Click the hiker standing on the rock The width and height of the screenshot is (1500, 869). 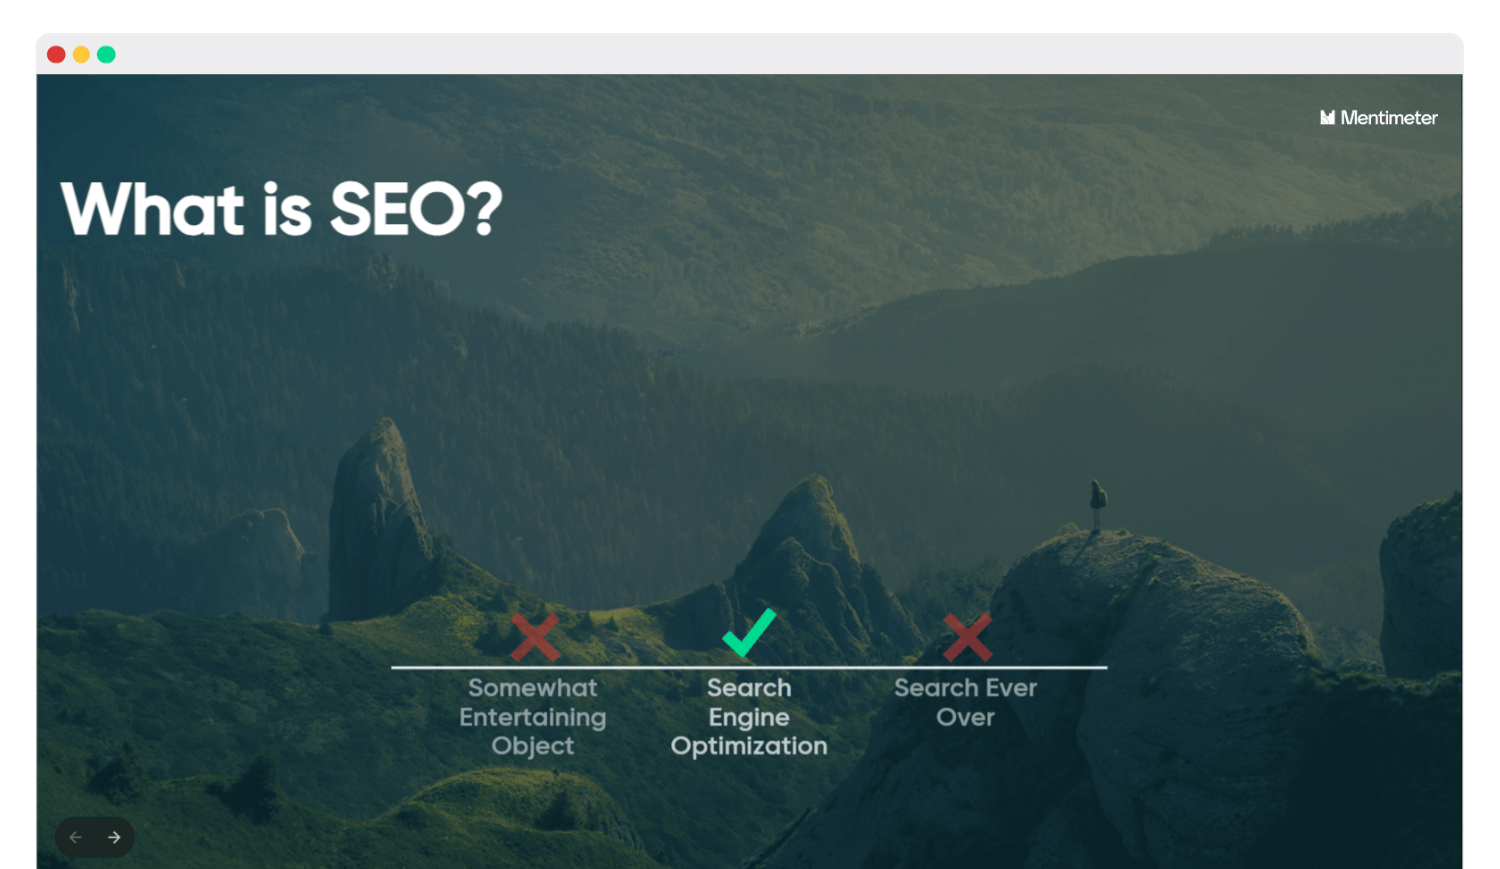[1098, 505]
